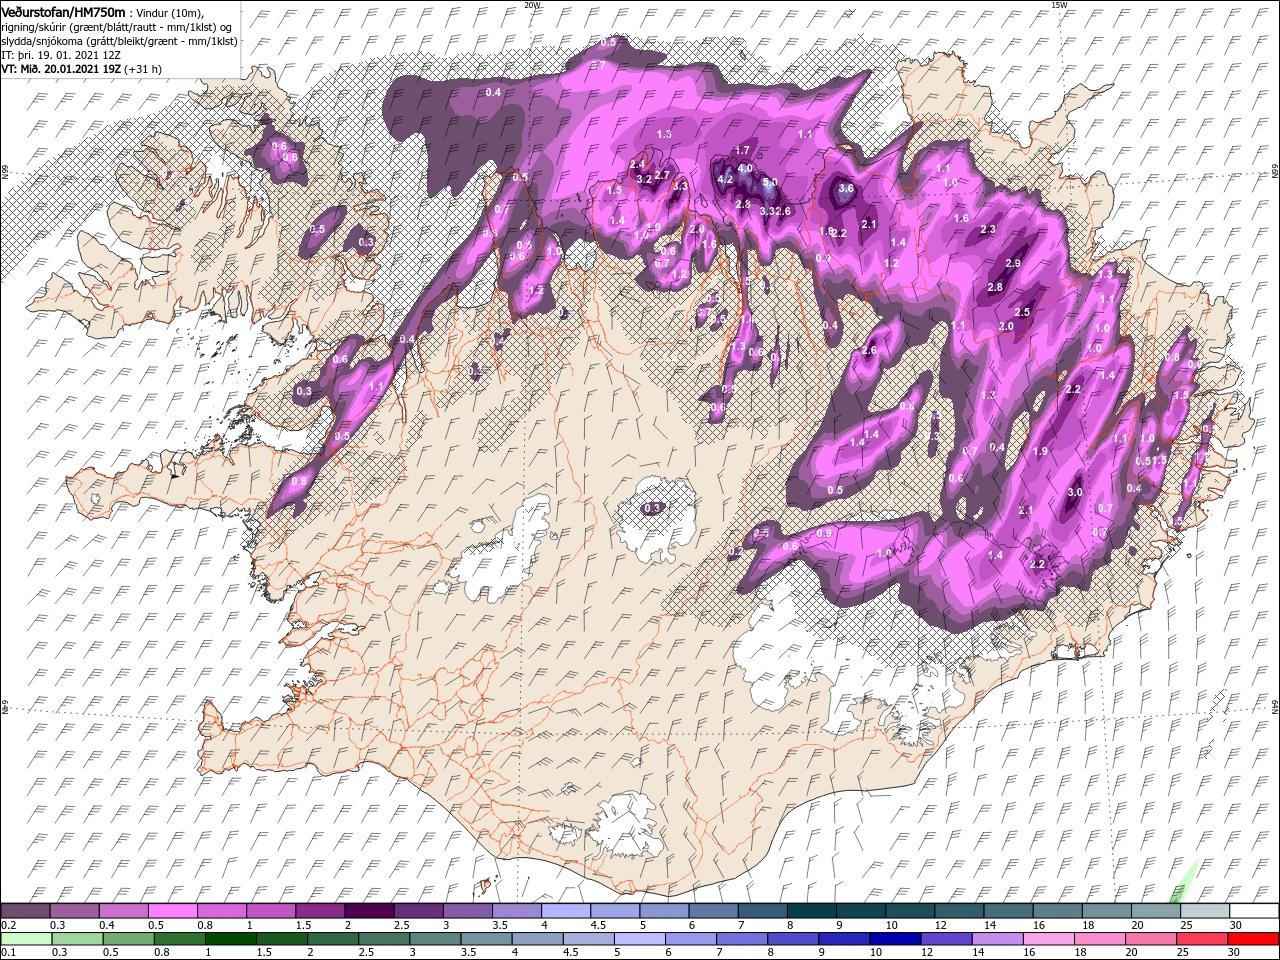Click the 'VT: Mið. 20.01.2021 19Z' valid time

point(61,69)
